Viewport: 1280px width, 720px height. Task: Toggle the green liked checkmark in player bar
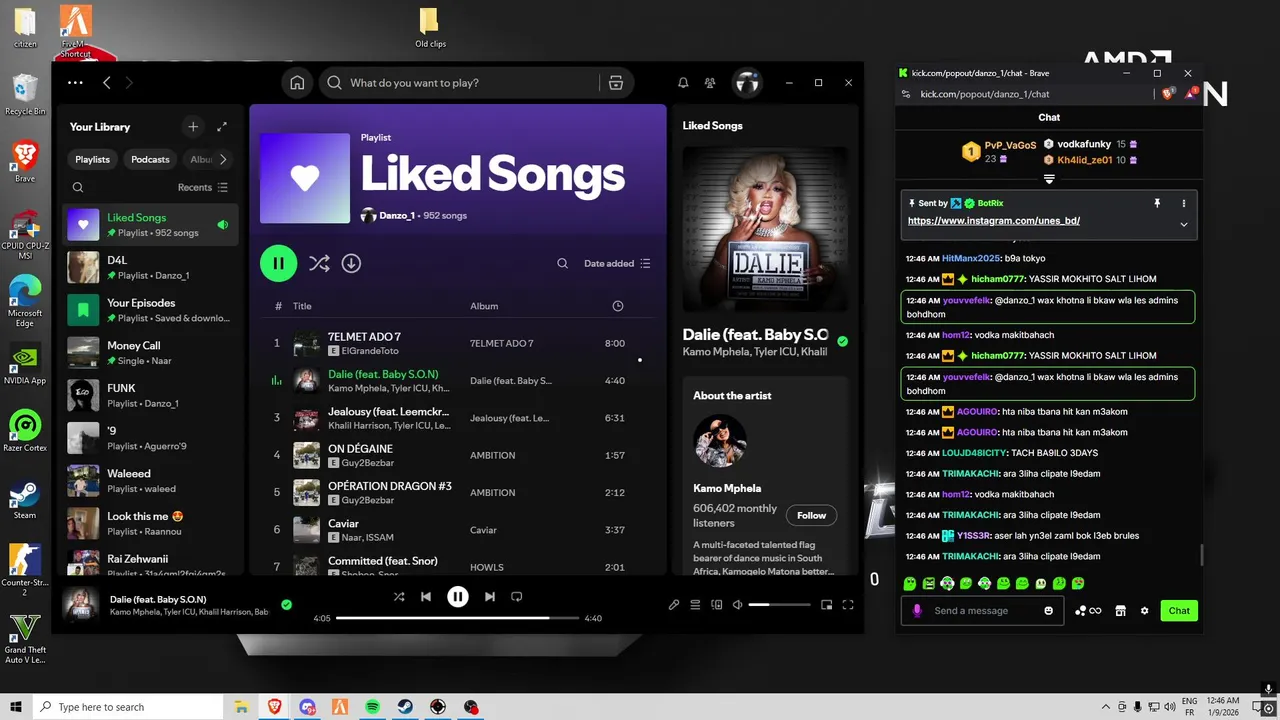[x=286, y=604]
